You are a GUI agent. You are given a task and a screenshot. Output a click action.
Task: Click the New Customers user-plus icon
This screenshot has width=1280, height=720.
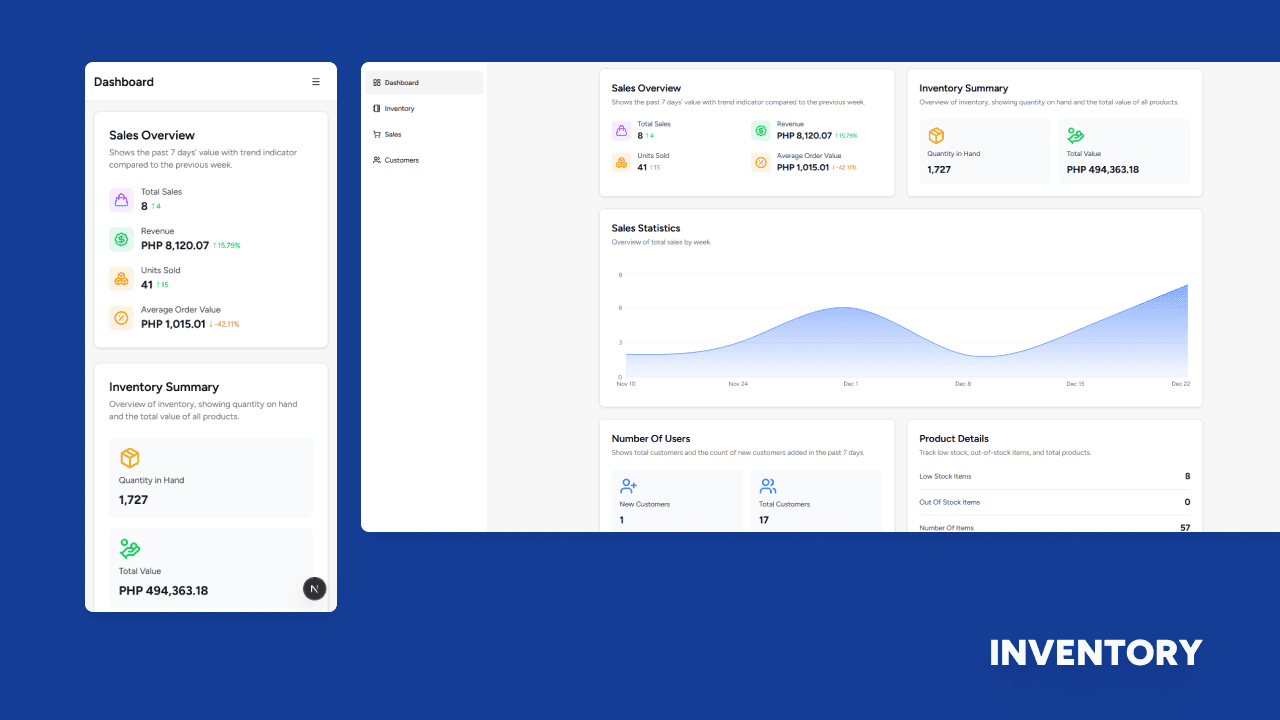(628, 486)
